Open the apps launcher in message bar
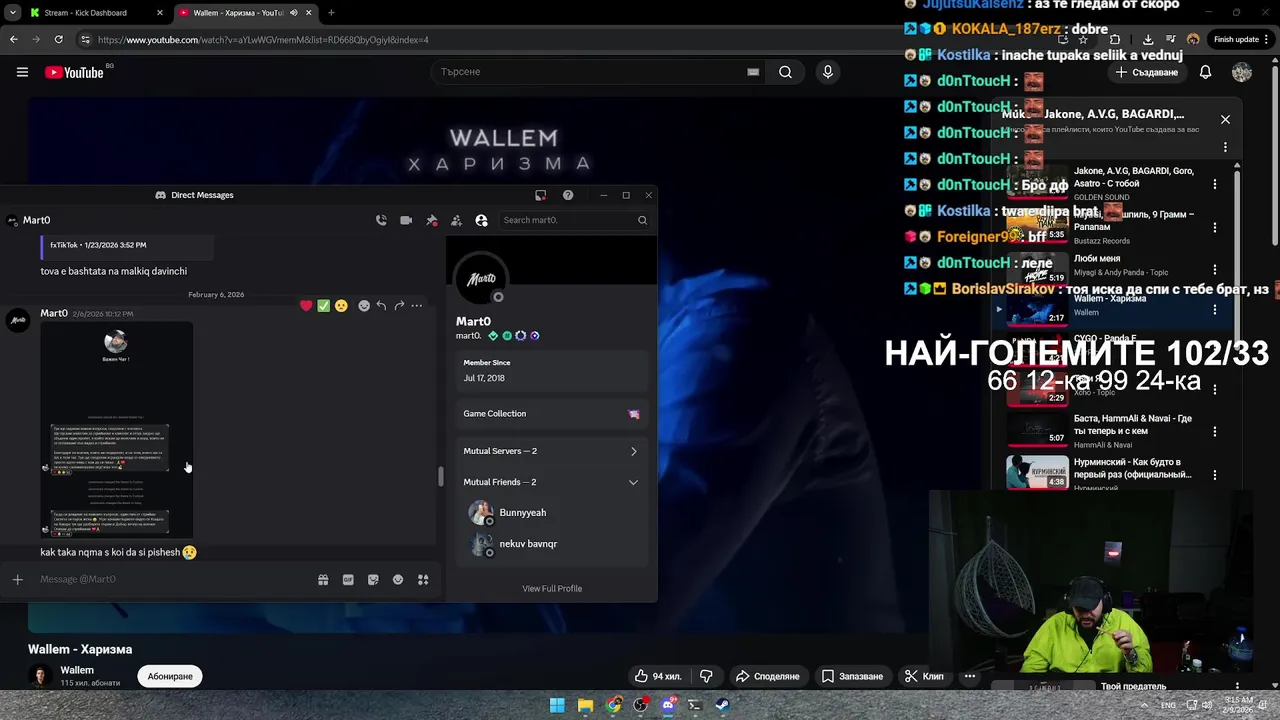This screenshot has height=720, width=1280. [423, 579]
